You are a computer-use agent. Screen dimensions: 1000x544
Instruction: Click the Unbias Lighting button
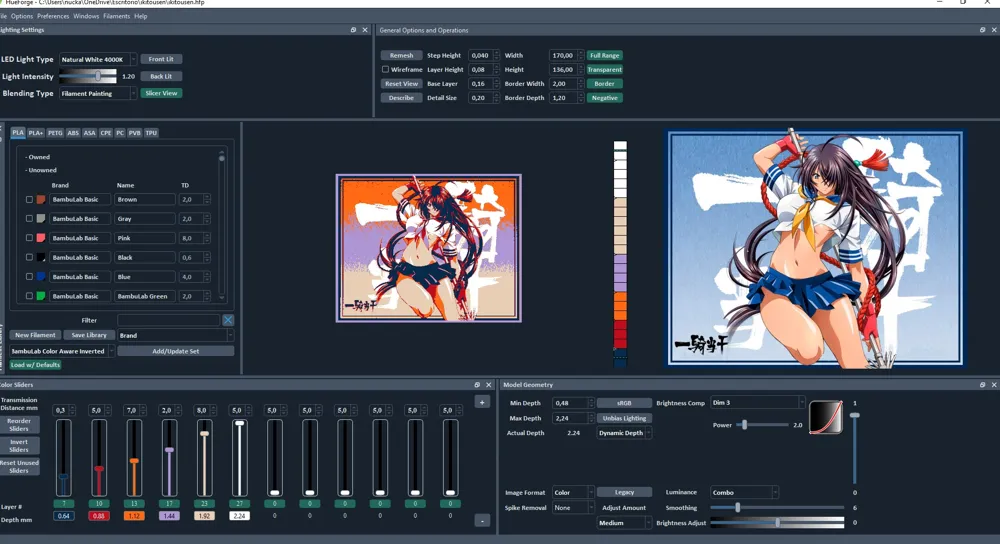624,418
